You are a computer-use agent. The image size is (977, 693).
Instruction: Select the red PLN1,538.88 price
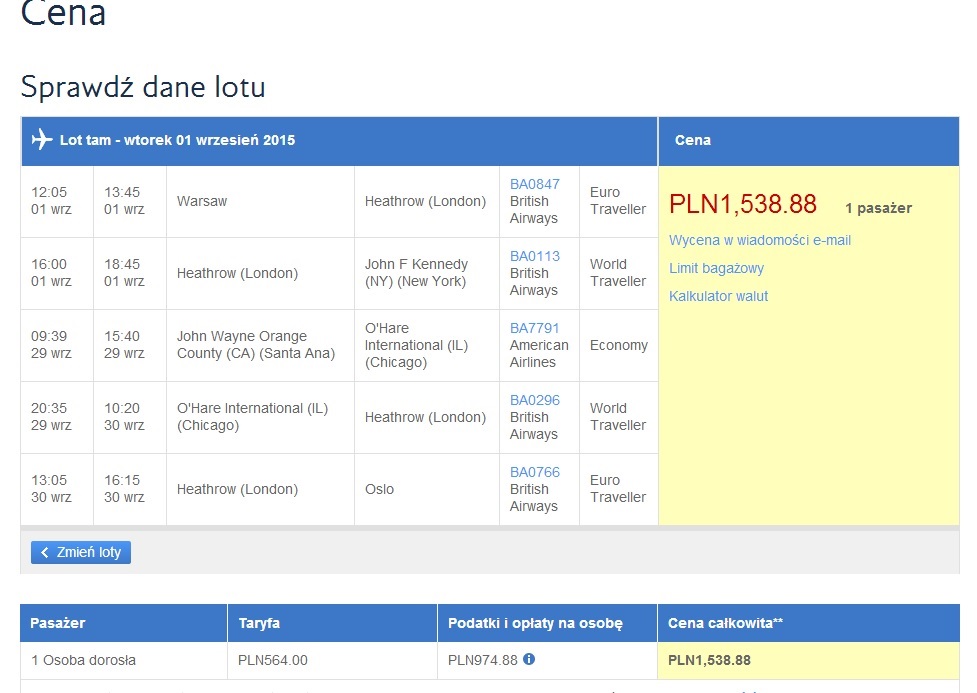[x=743, y=204]
